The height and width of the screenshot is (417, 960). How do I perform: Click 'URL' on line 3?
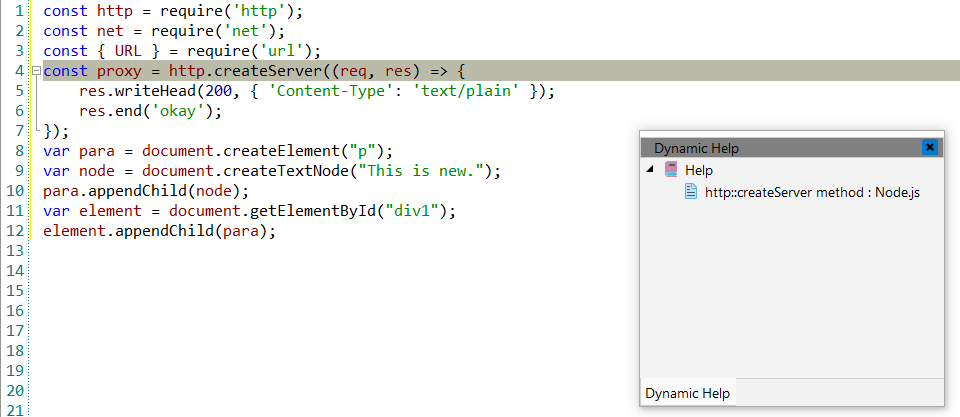129,51
